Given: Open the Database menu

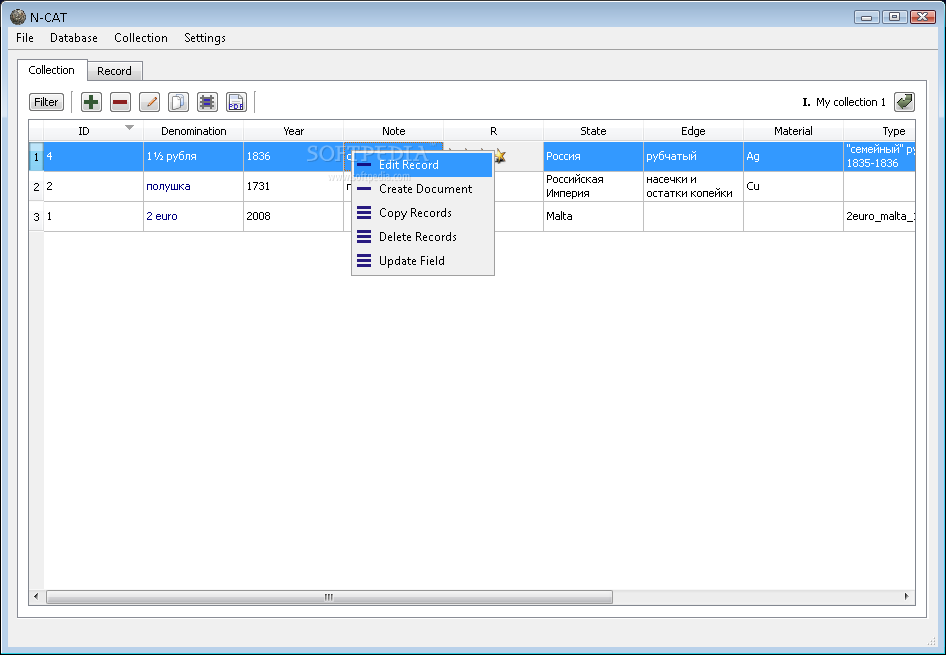Looking at the screenshot, I should (x=74, y=38).
